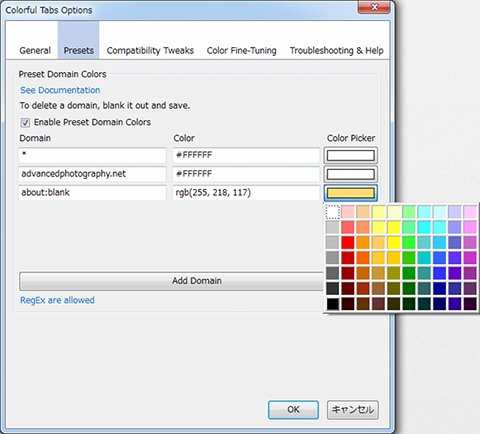Click the RegEx are allowed link

(57, 300)
